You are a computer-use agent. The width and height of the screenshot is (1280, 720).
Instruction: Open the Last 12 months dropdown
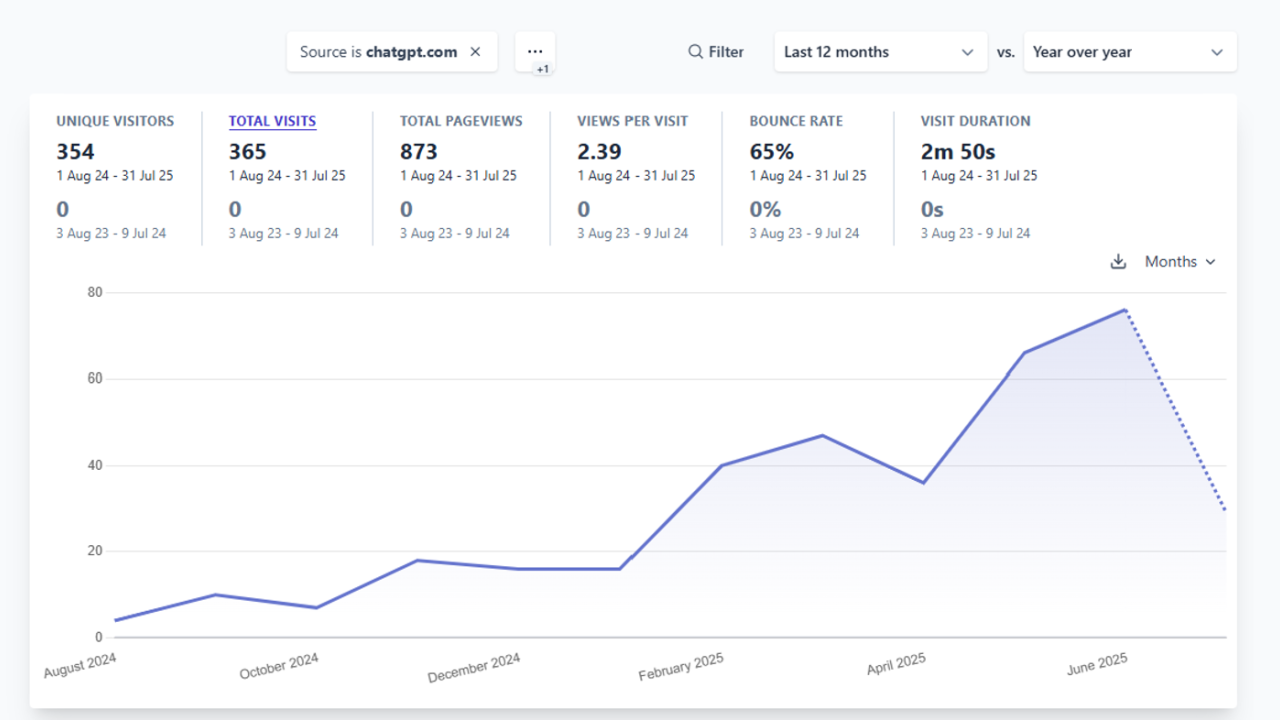[x=878, y=52]
